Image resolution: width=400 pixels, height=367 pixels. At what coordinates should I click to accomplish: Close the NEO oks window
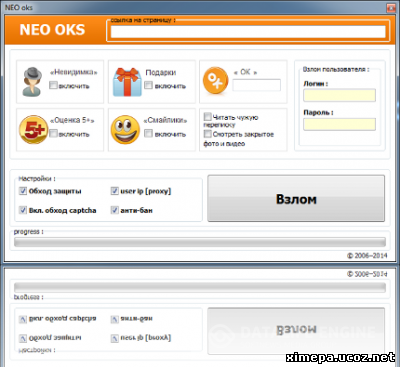391,7
